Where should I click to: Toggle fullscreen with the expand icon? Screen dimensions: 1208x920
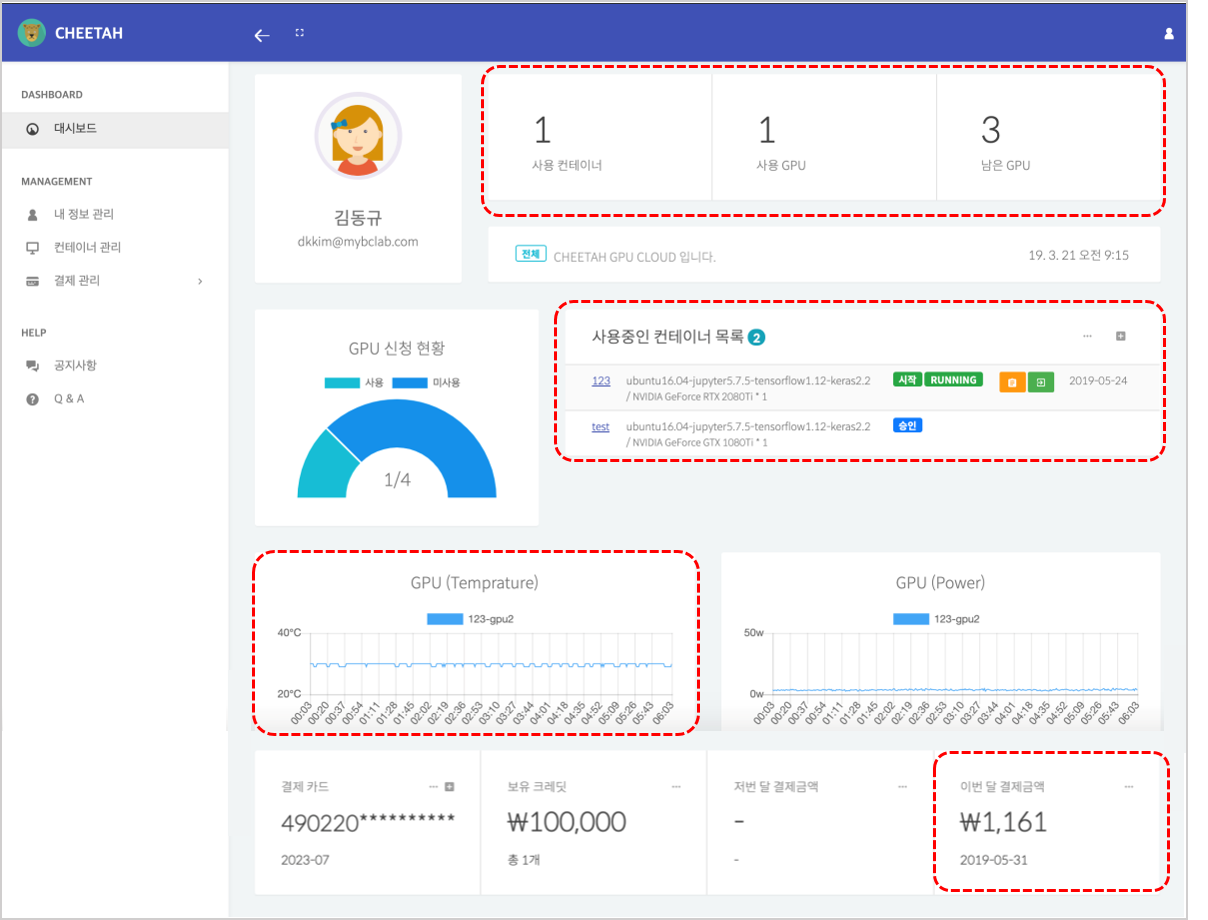tap(299, 33)
